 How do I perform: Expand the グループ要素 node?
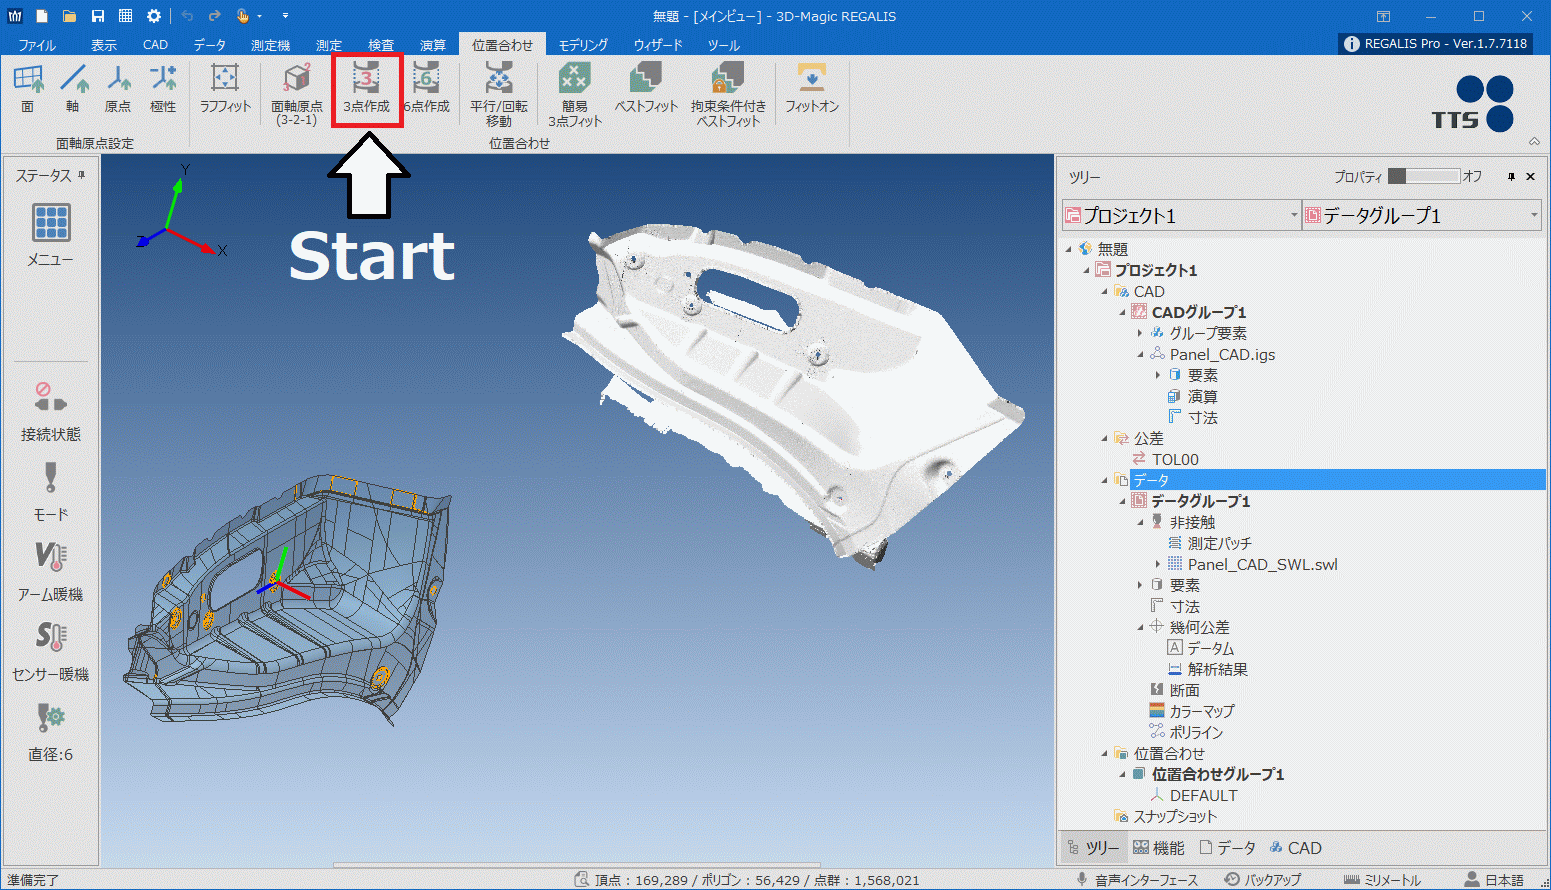point(1140,333)
